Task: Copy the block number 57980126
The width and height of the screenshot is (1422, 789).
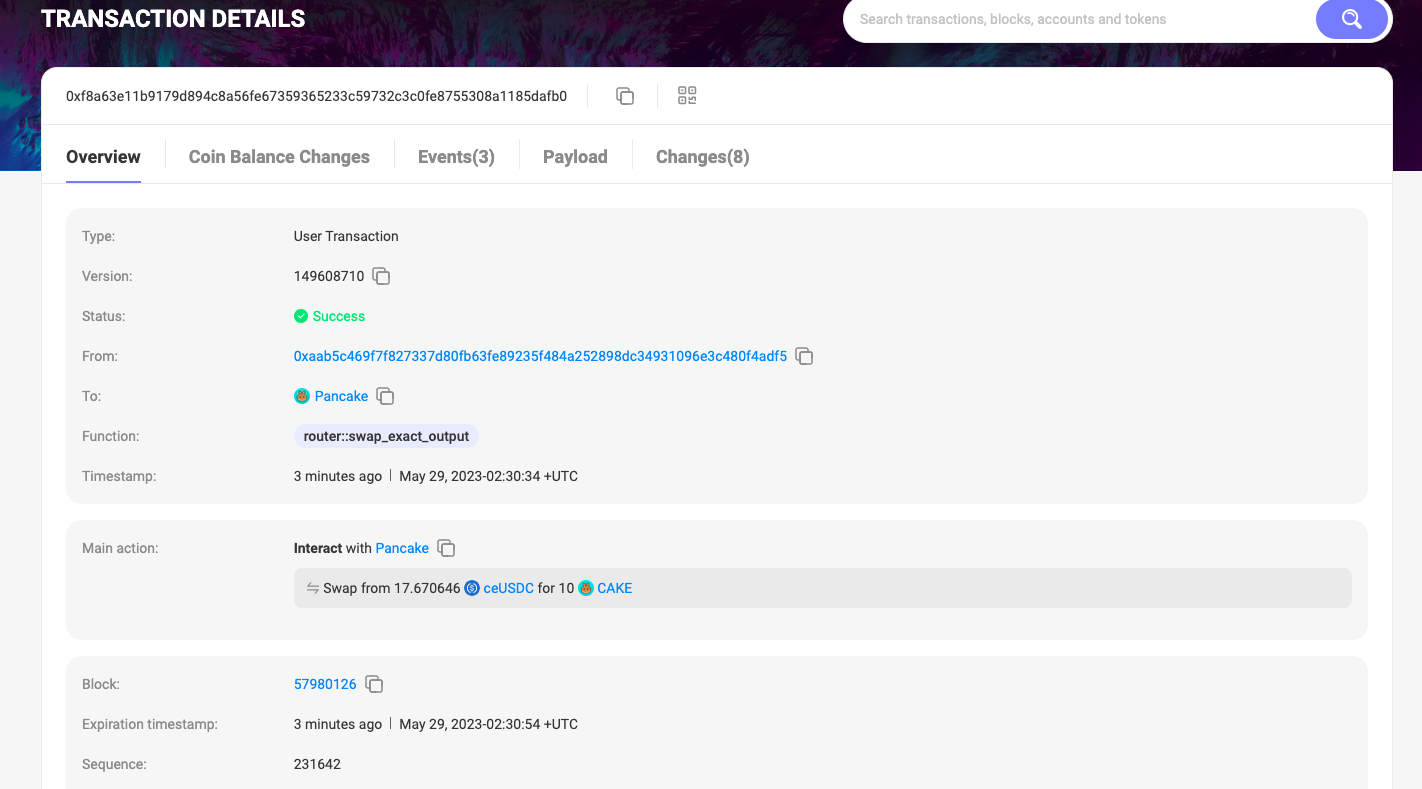Action: (374, 684)
